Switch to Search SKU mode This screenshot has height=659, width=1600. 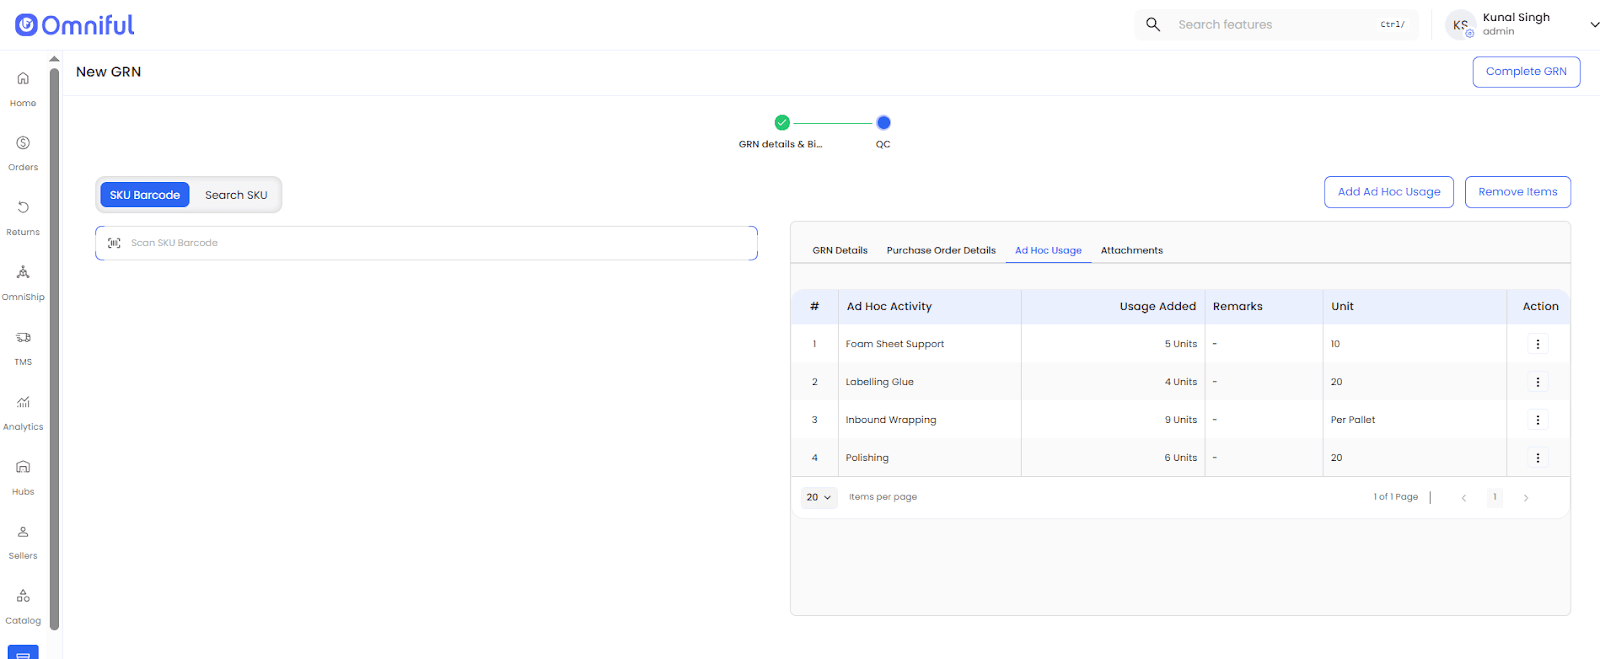(x=236, y=195)
